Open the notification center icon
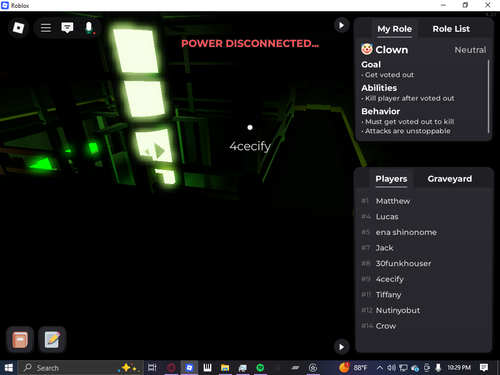Viewport: 500px width, 375px height. click(484, 368)
